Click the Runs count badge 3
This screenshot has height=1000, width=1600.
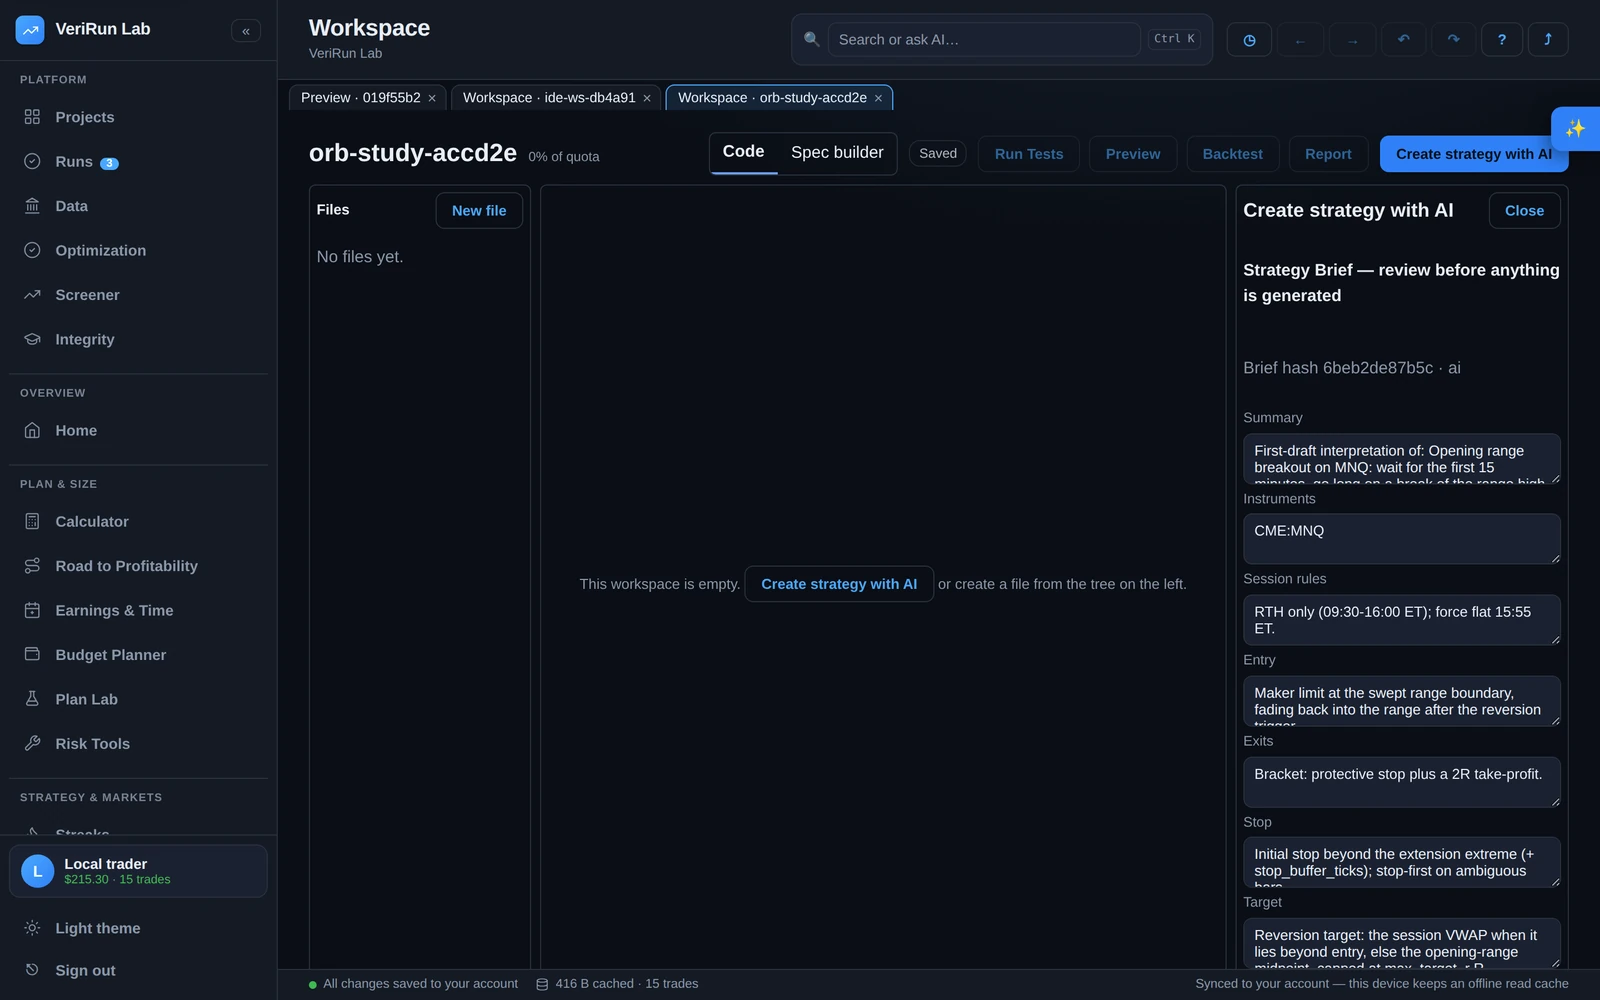[x=110, y=163]
